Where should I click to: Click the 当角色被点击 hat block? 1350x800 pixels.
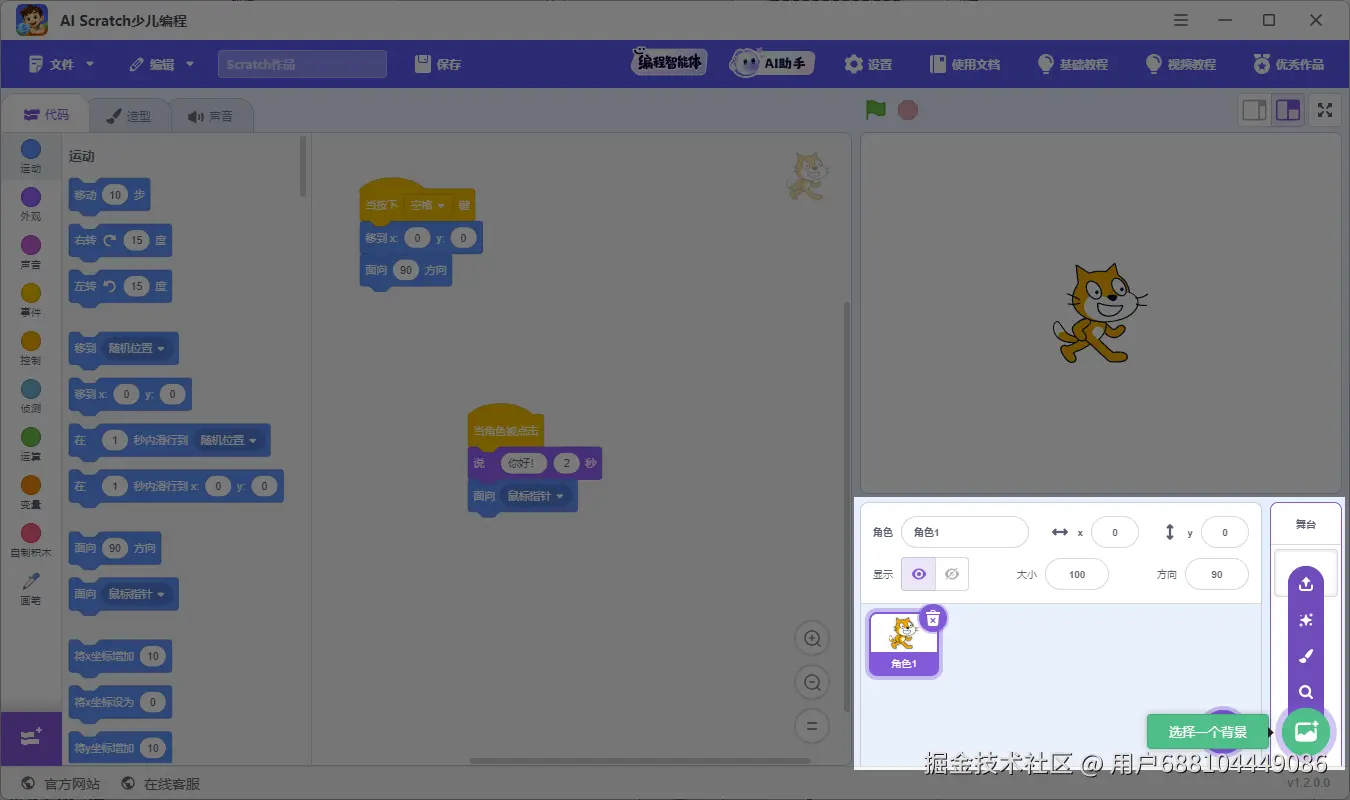pyautogui.click(x=506, y=426)
